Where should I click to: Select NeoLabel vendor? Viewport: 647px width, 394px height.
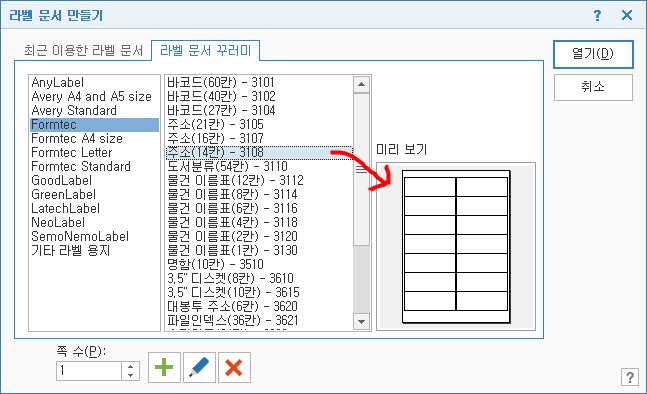point(94,223)
